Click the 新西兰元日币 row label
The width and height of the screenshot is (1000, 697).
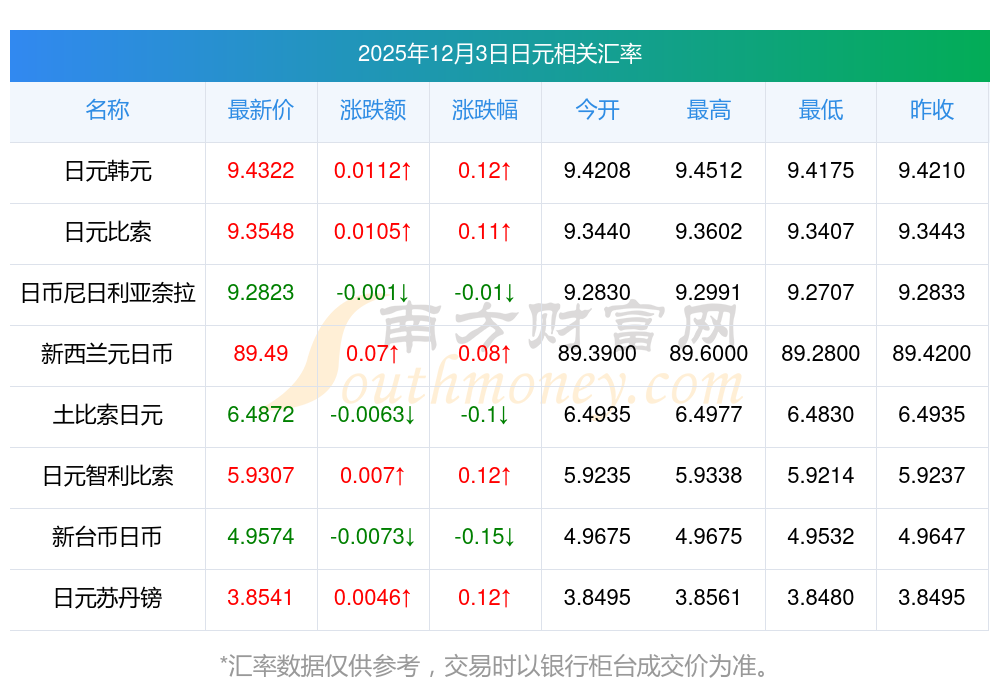(x=107, y=354)
